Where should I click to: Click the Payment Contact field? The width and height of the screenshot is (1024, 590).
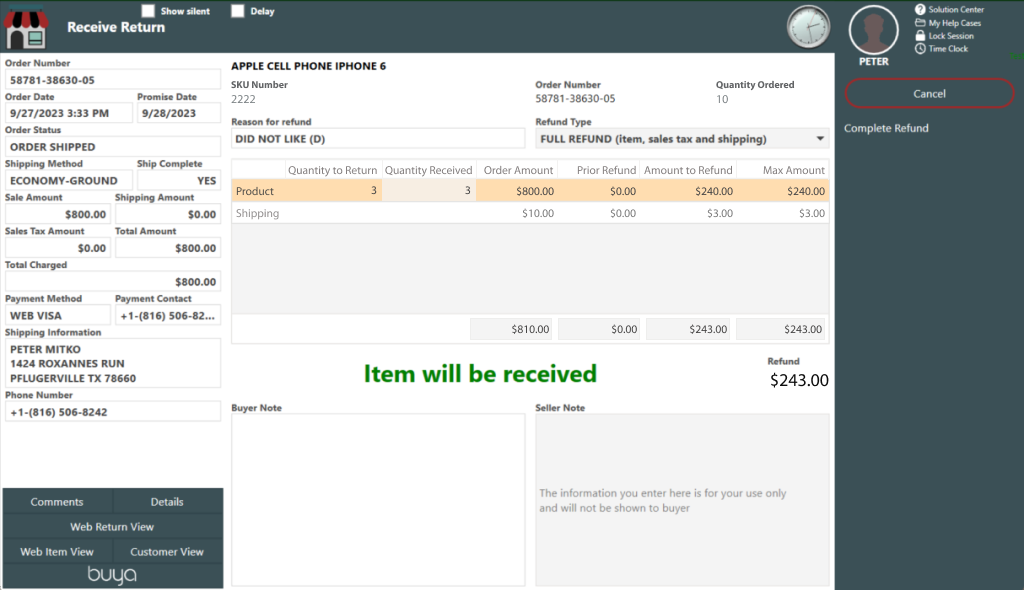pos(168,316)
